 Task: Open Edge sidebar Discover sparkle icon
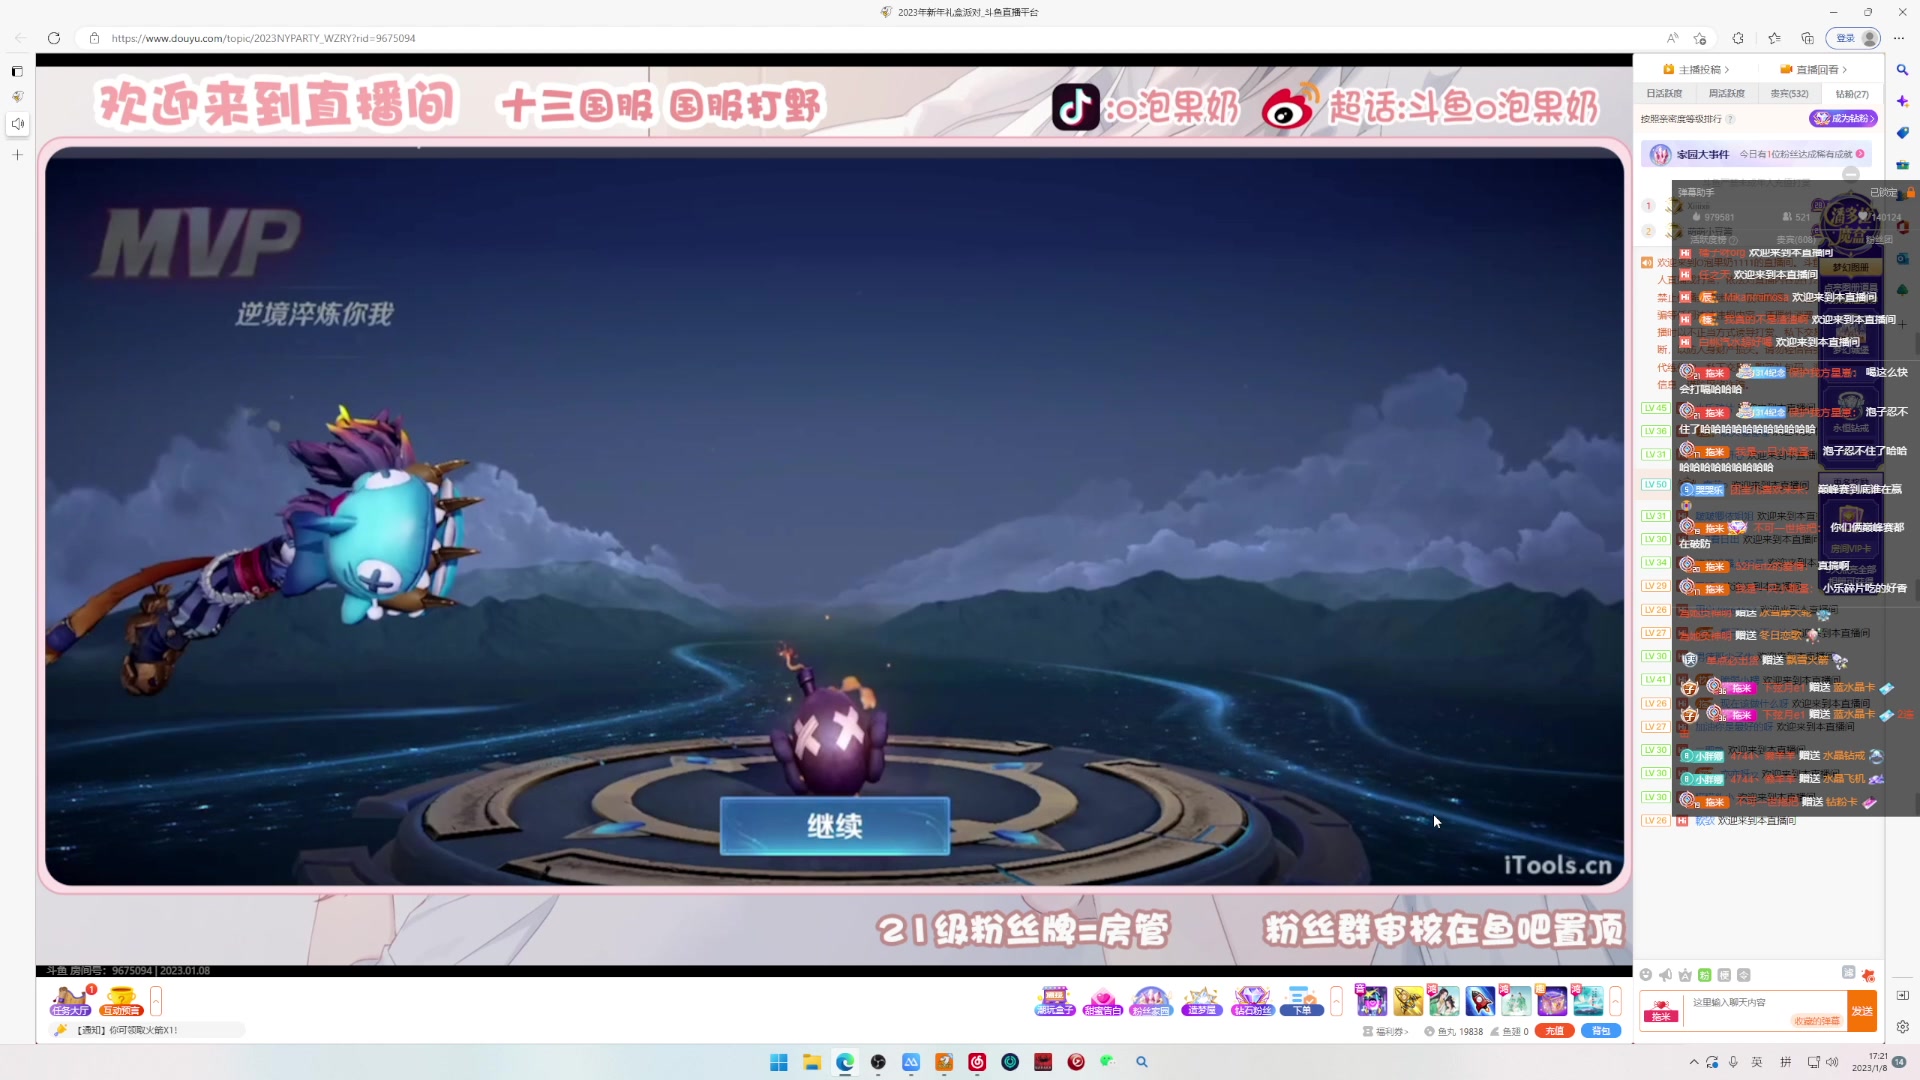[x=1902, y=101]
